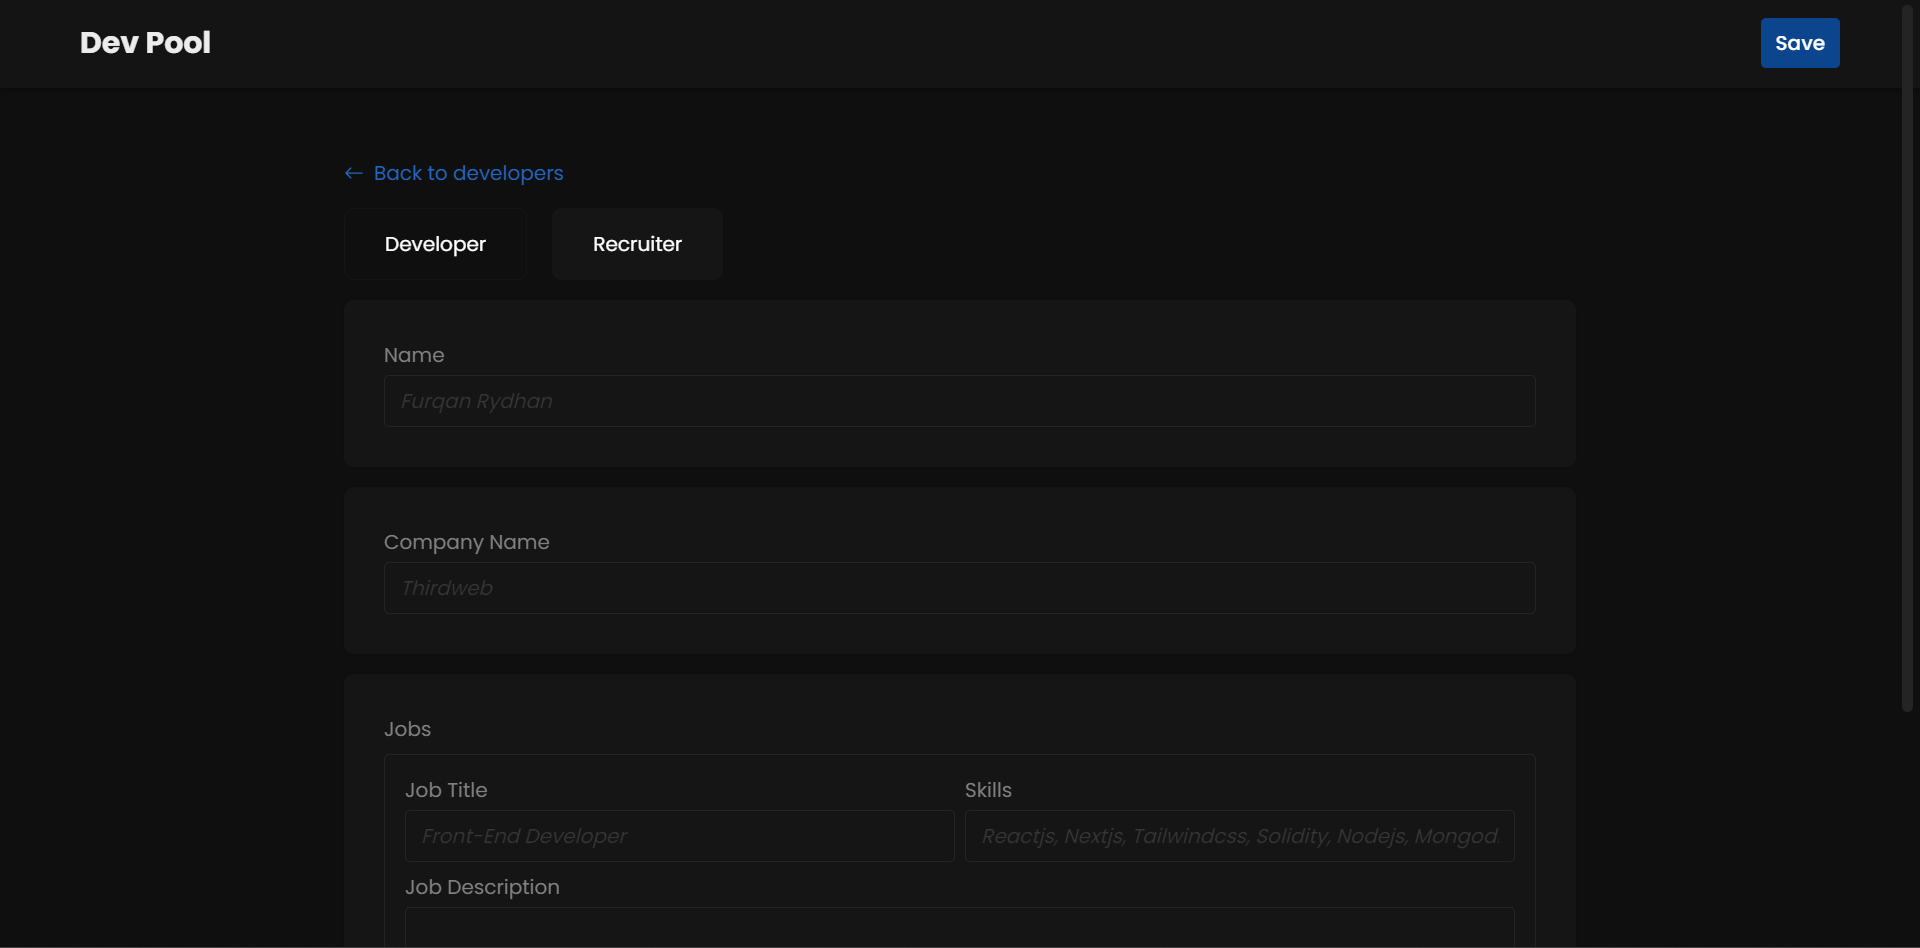Click the Skills input field
Image resolution: width=1920 pixels, height=948 pixels.
pos(1240,836)
